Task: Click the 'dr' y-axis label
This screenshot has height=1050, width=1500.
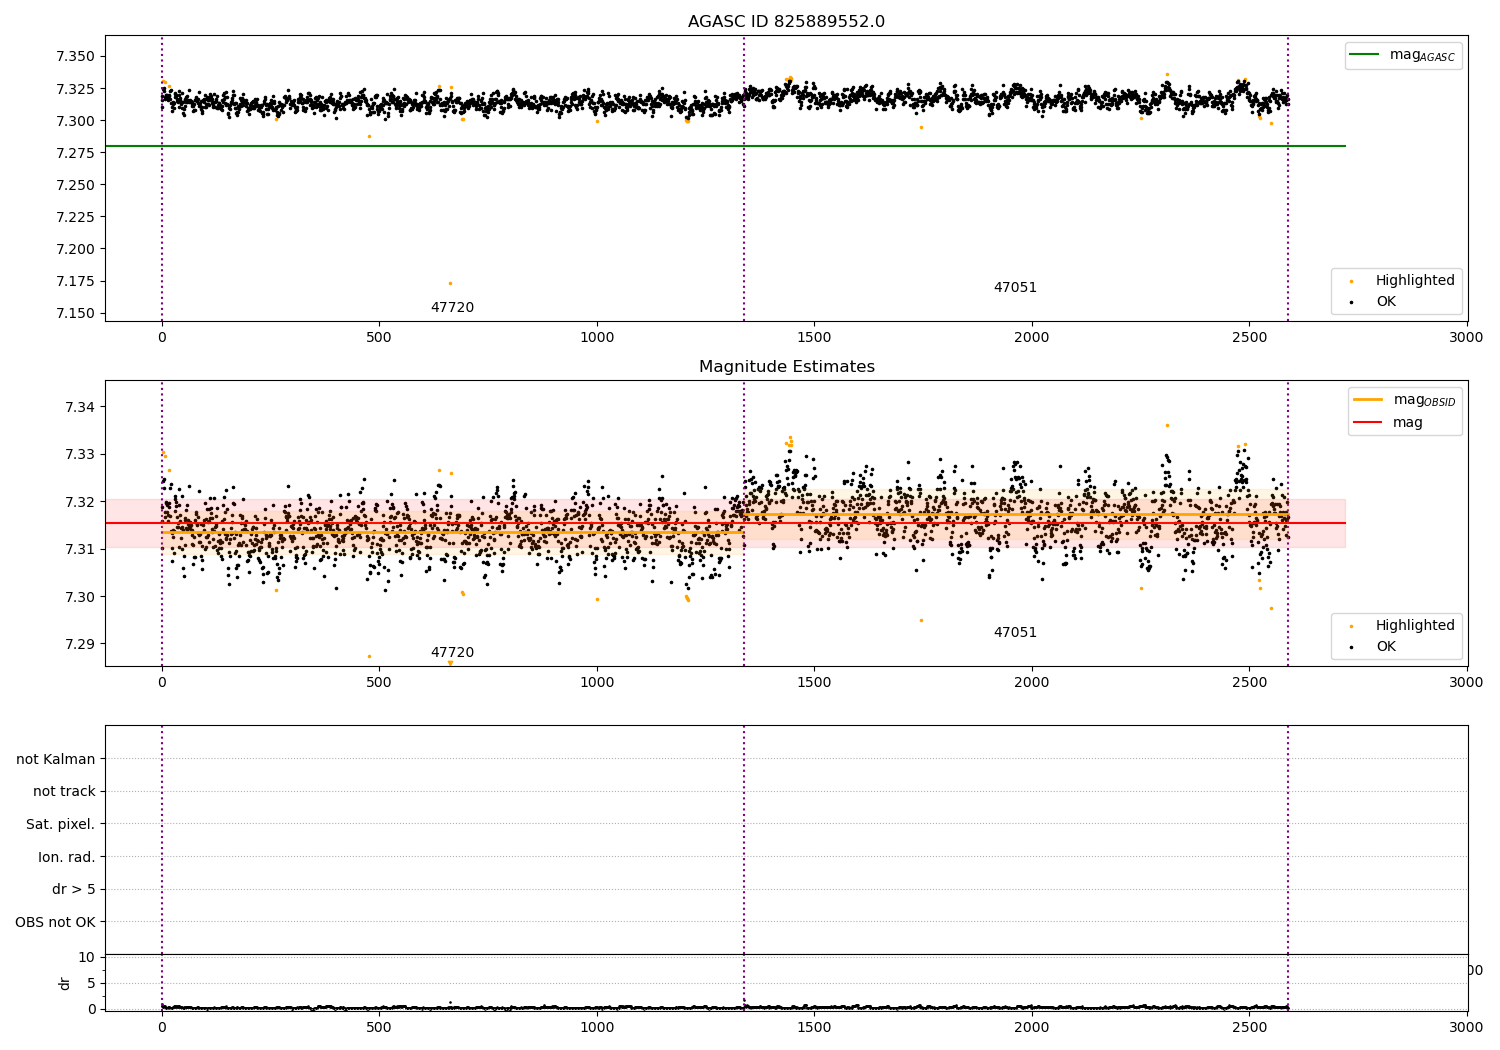Action: [x=65, y=983]
